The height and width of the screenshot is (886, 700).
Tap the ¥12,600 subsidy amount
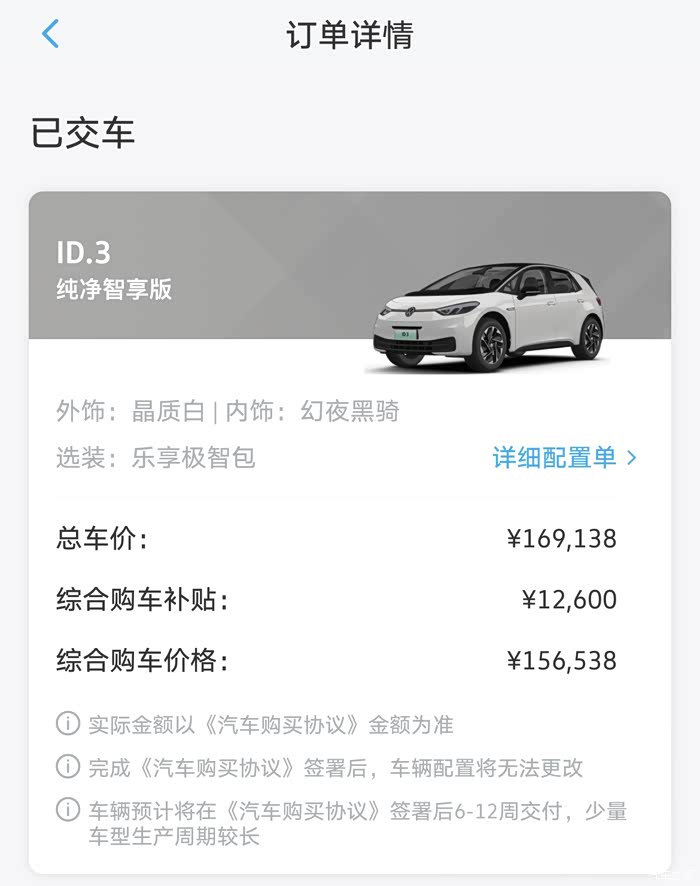(568, 600)
